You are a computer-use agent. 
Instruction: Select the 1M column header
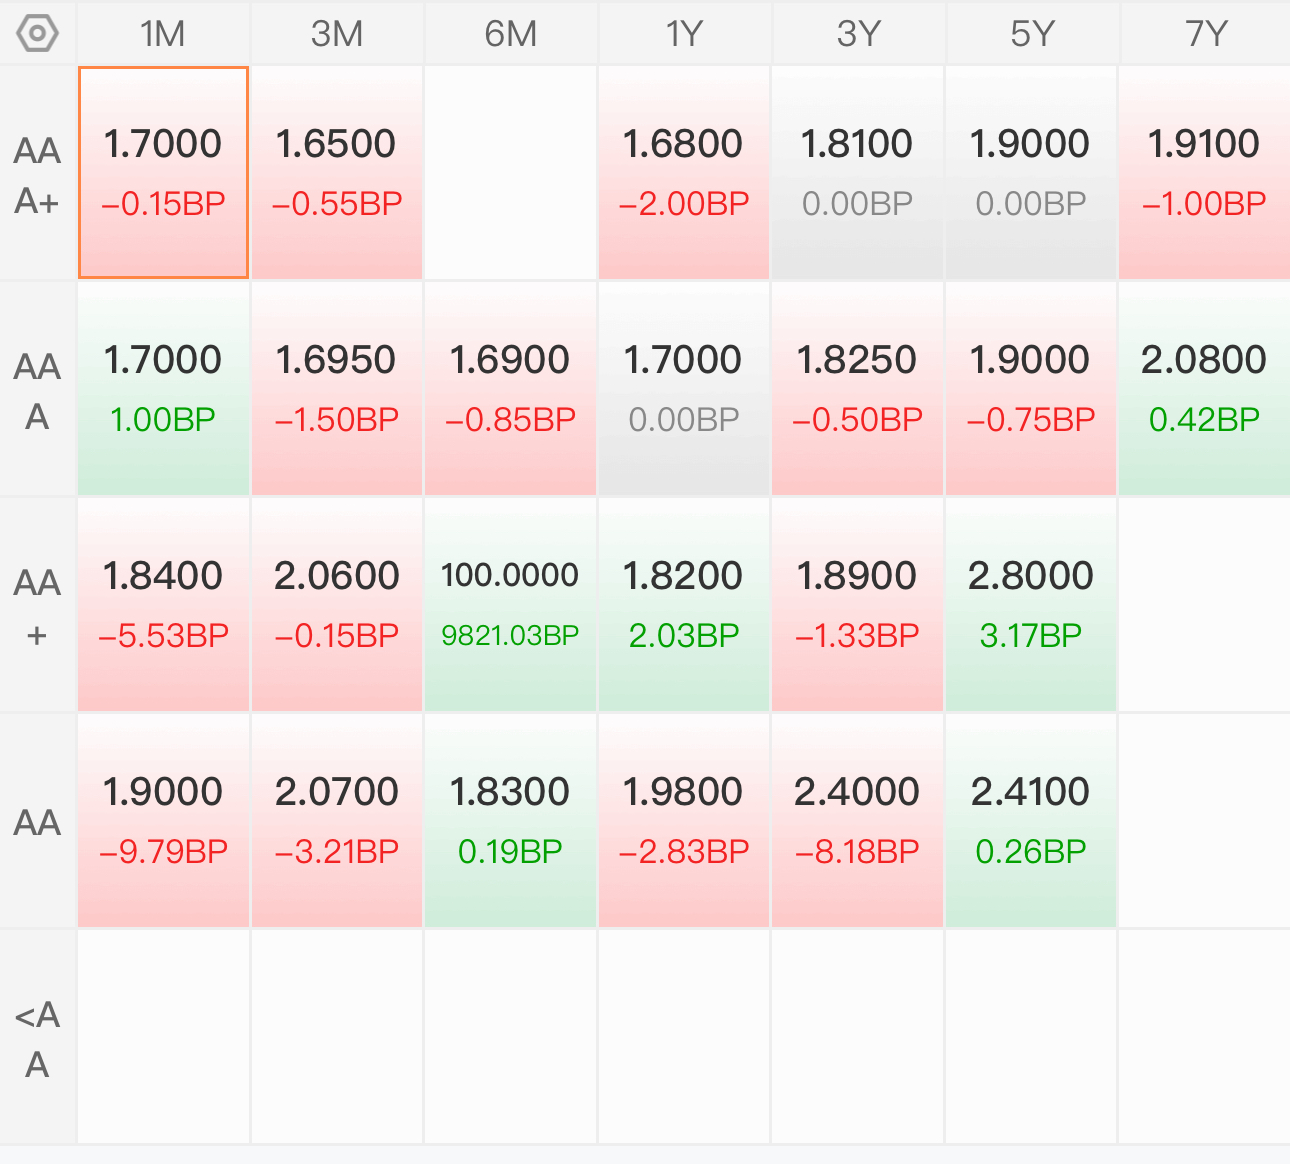point(163,33)
